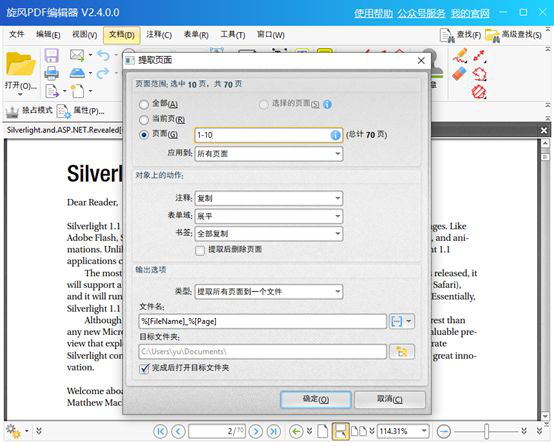554x446 pixels.
Task: Go to previous page button
Action: click(178, 431)
